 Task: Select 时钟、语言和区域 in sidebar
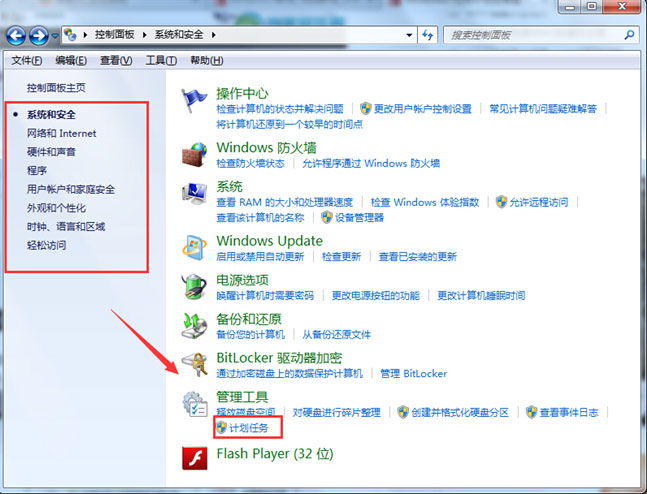pyautogui.click(x=66, y=227)
